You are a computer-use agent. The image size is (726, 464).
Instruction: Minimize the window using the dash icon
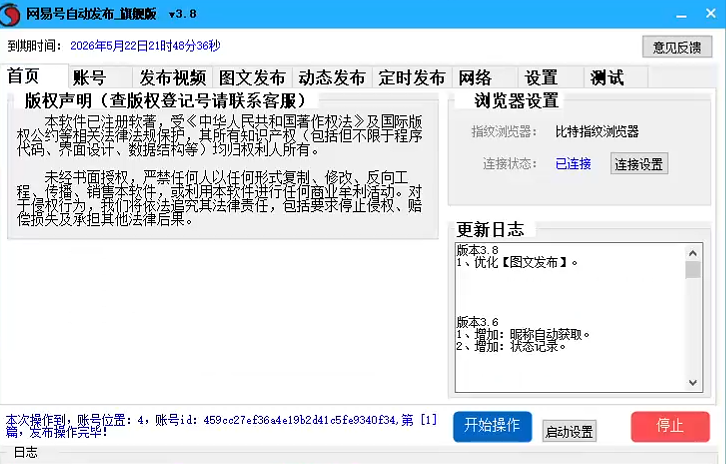click(681, 15)
